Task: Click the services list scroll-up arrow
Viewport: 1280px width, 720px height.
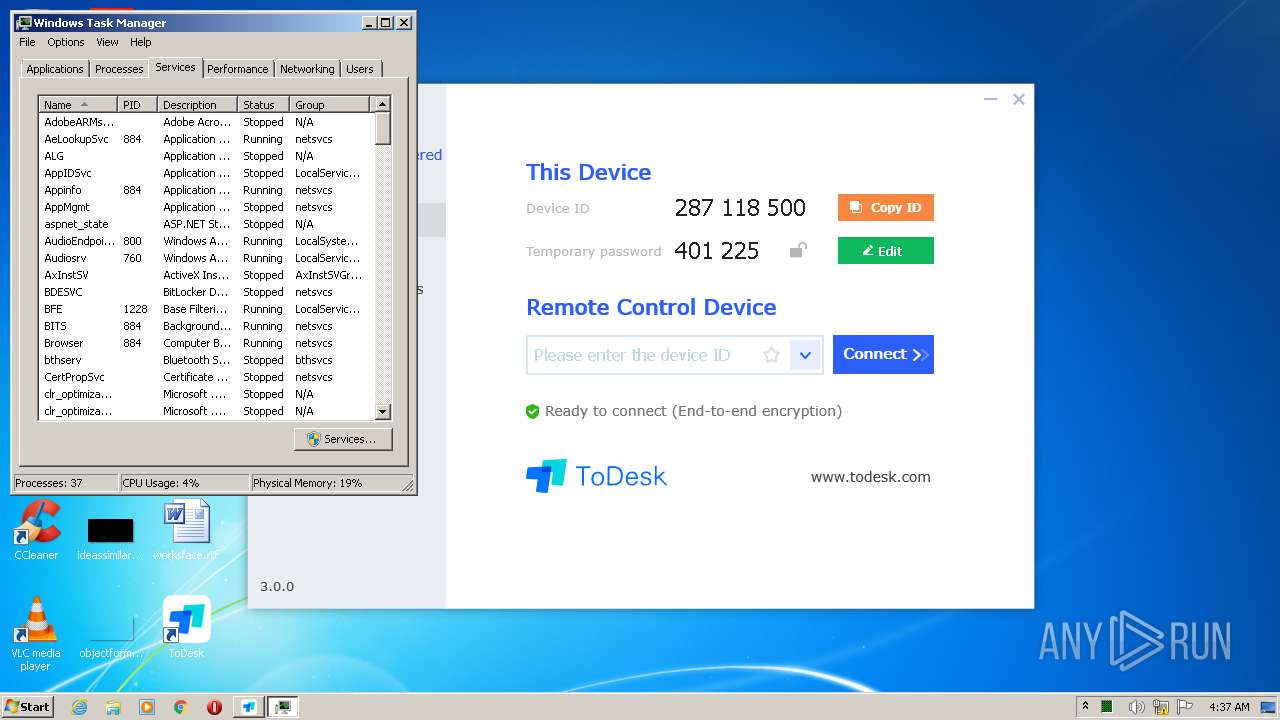Action: click(382, 104)
